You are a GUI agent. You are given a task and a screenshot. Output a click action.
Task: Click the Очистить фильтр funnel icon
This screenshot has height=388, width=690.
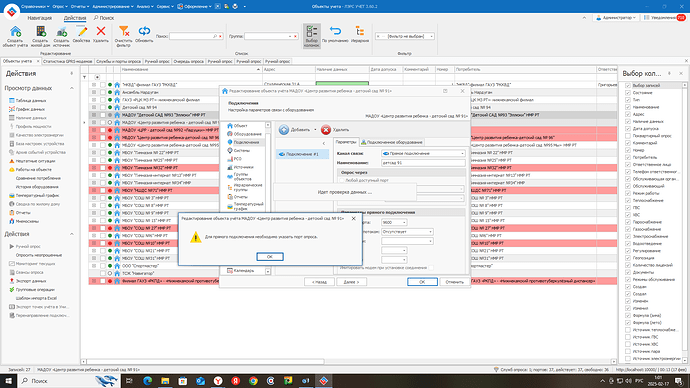[124, 31]
